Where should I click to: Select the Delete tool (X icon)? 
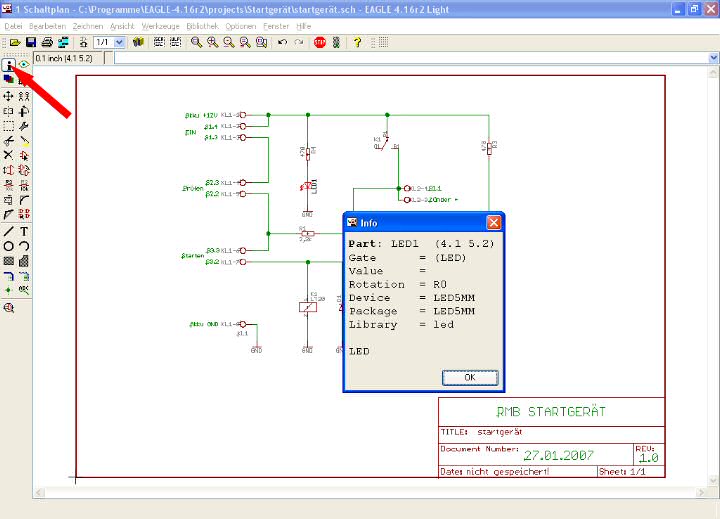[x=9, y=155]
